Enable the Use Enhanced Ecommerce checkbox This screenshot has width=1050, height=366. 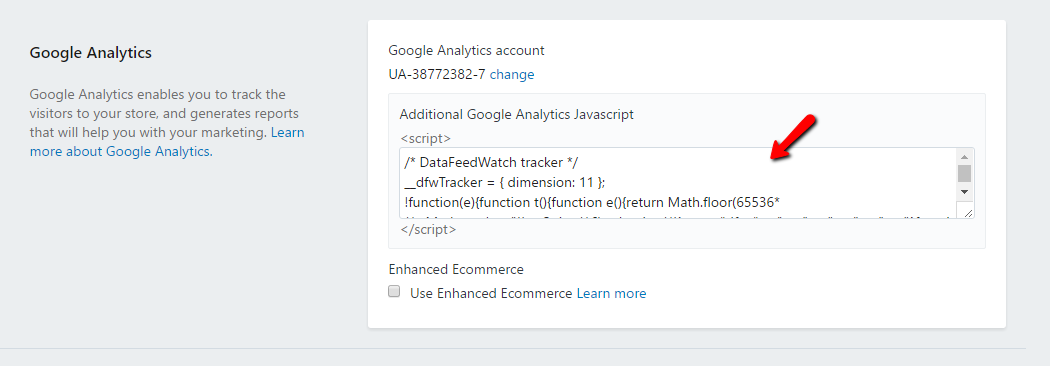pyautogui.click(x=394, y=292)
